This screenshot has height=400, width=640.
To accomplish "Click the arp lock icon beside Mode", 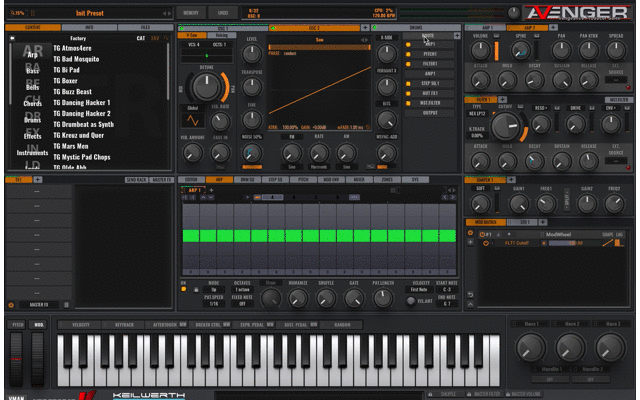I will [196, 289].
